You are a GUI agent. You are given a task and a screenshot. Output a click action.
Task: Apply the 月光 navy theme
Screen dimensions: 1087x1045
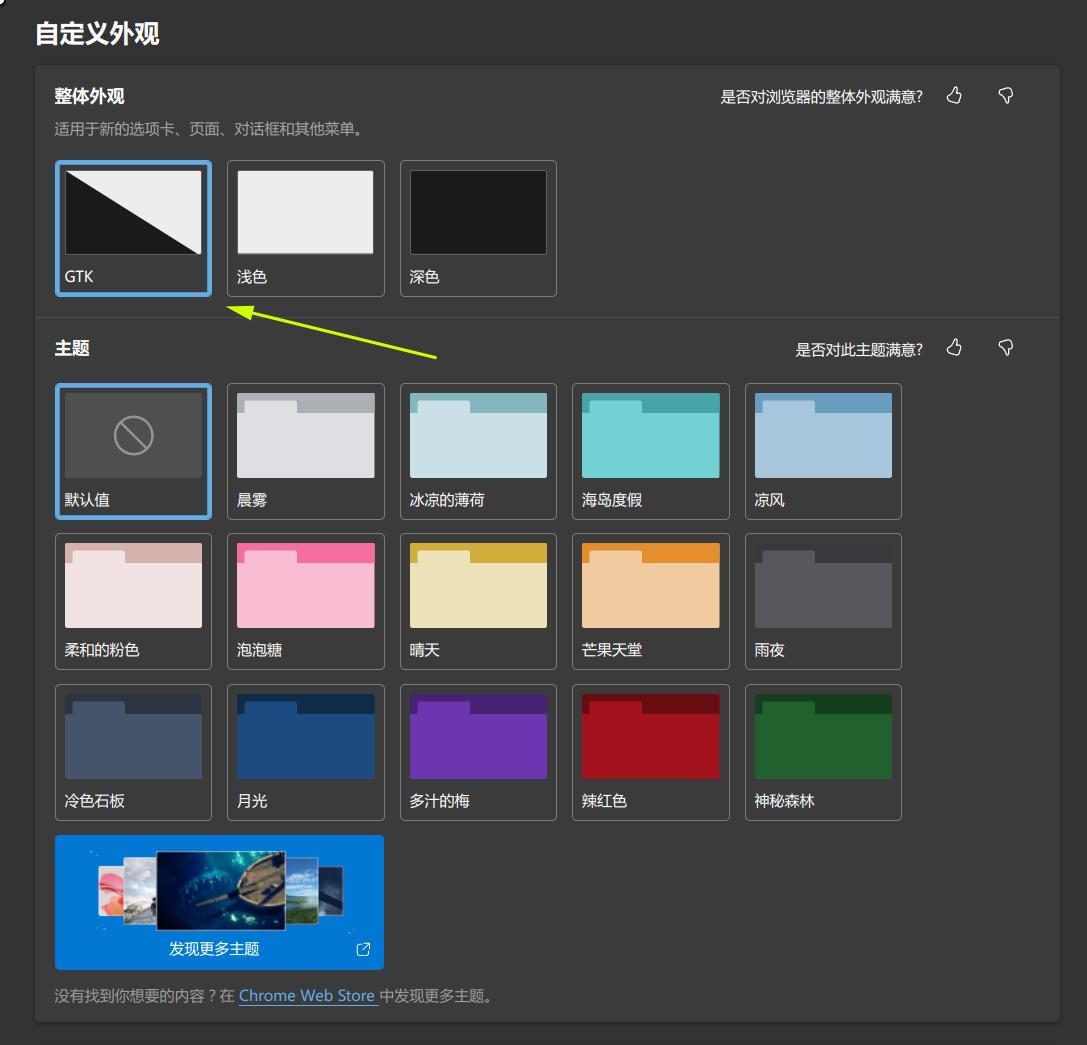[306, 752]
